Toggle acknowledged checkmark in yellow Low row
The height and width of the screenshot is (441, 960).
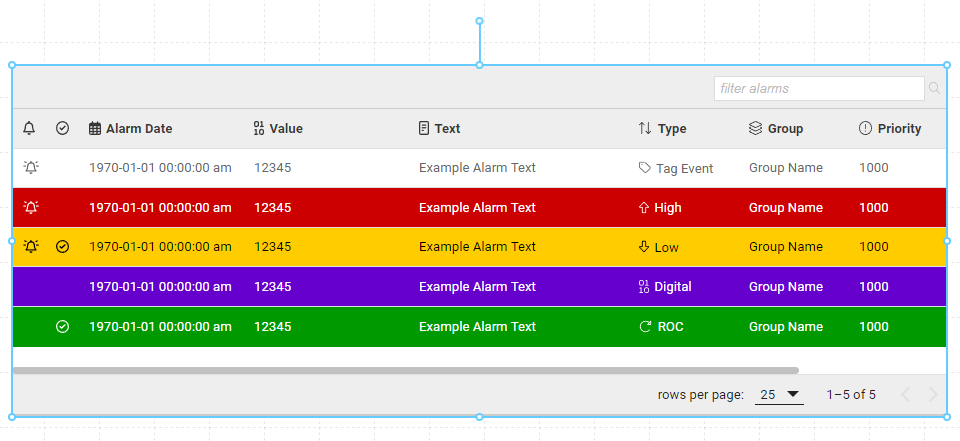point(63,246)
